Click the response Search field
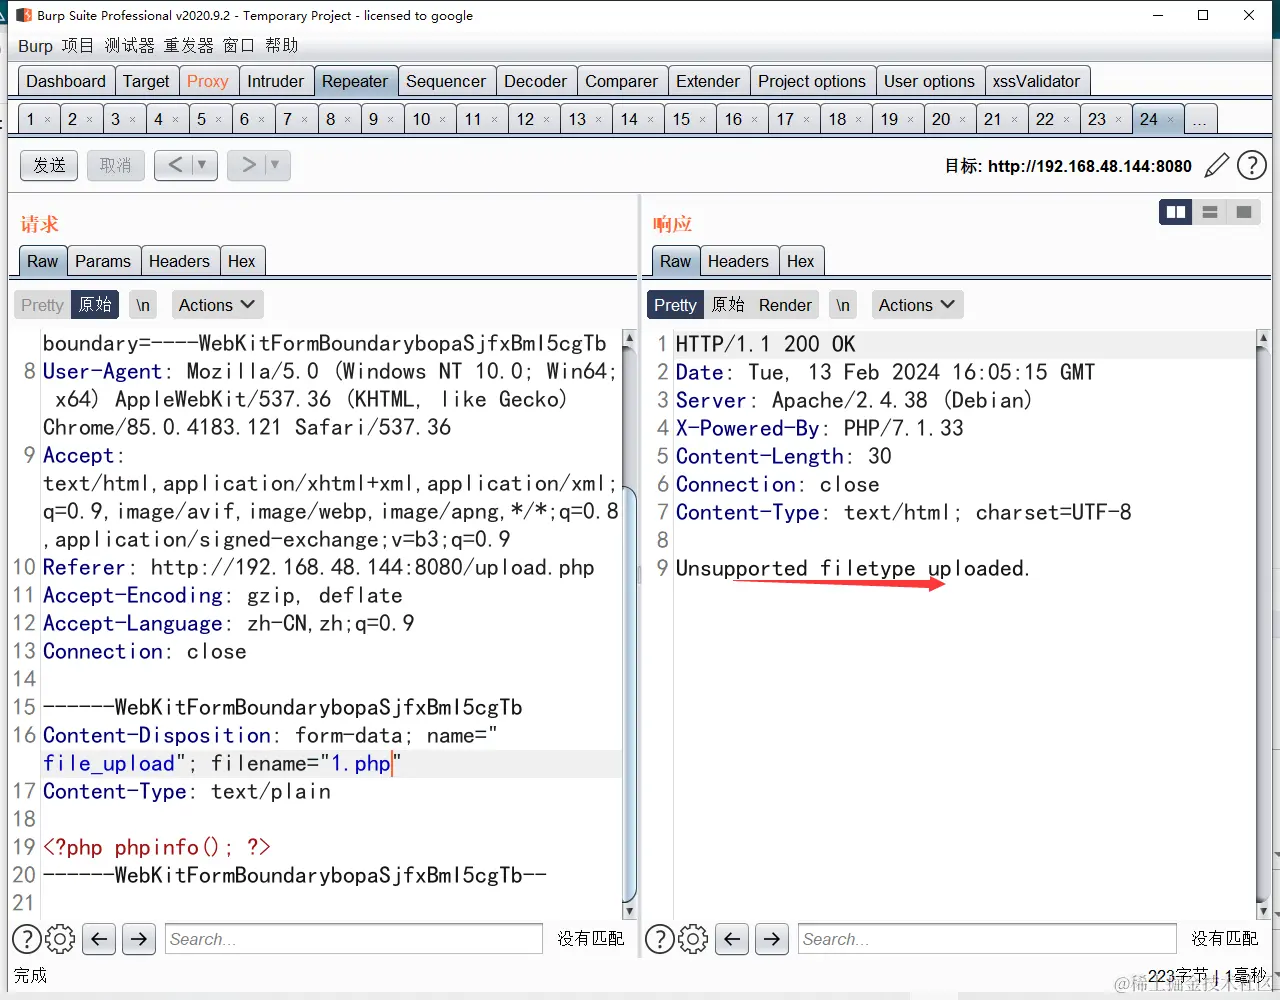1280x1000 pixels. pyautogui.click(x=987, y=939)
